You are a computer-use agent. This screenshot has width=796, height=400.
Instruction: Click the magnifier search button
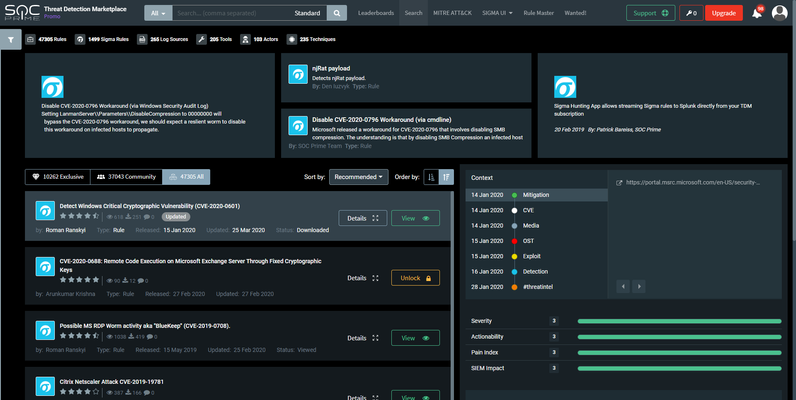click(337, 13)
